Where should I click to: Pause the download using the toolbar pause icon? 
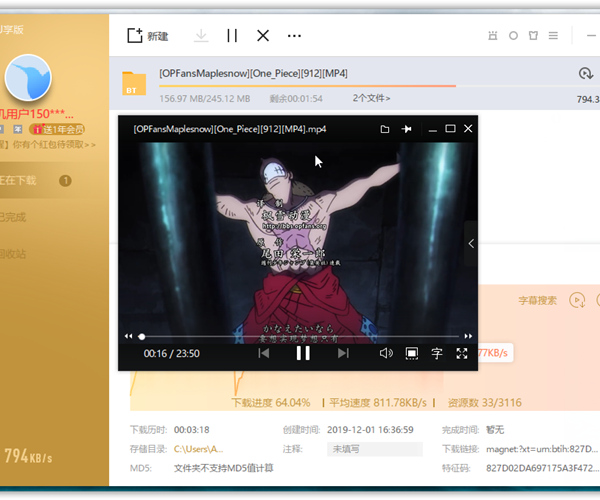232,36
